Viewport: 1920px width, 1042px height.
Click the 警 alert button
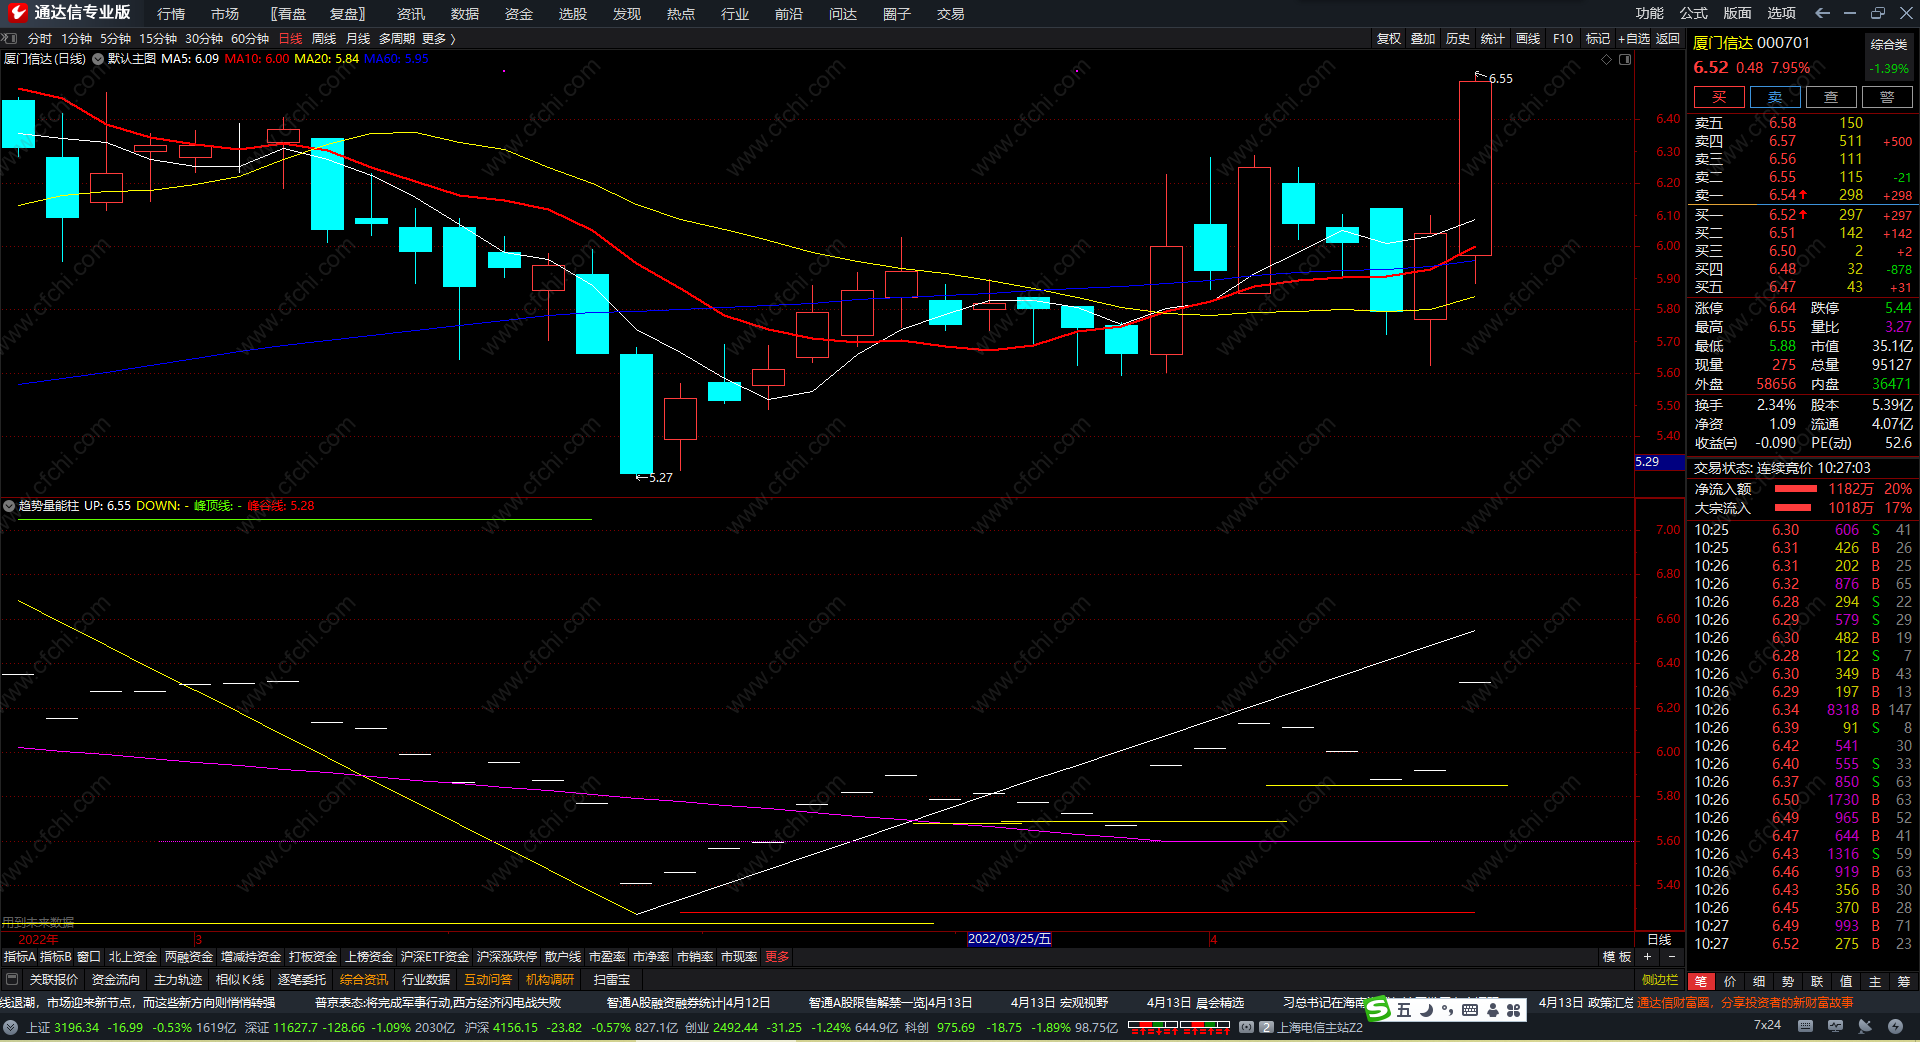pos(1887,97)
